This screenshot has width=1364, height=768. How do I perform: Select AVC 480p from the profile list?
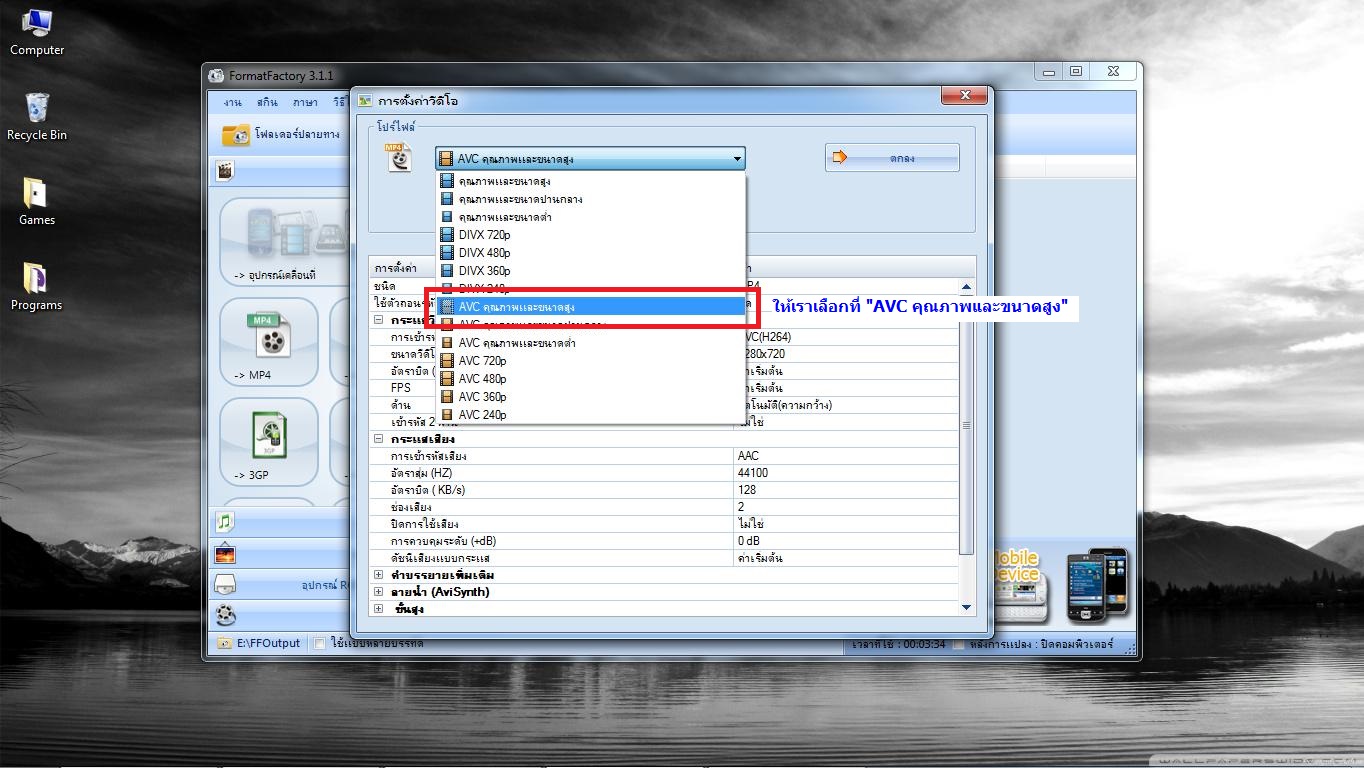point(591,379)
